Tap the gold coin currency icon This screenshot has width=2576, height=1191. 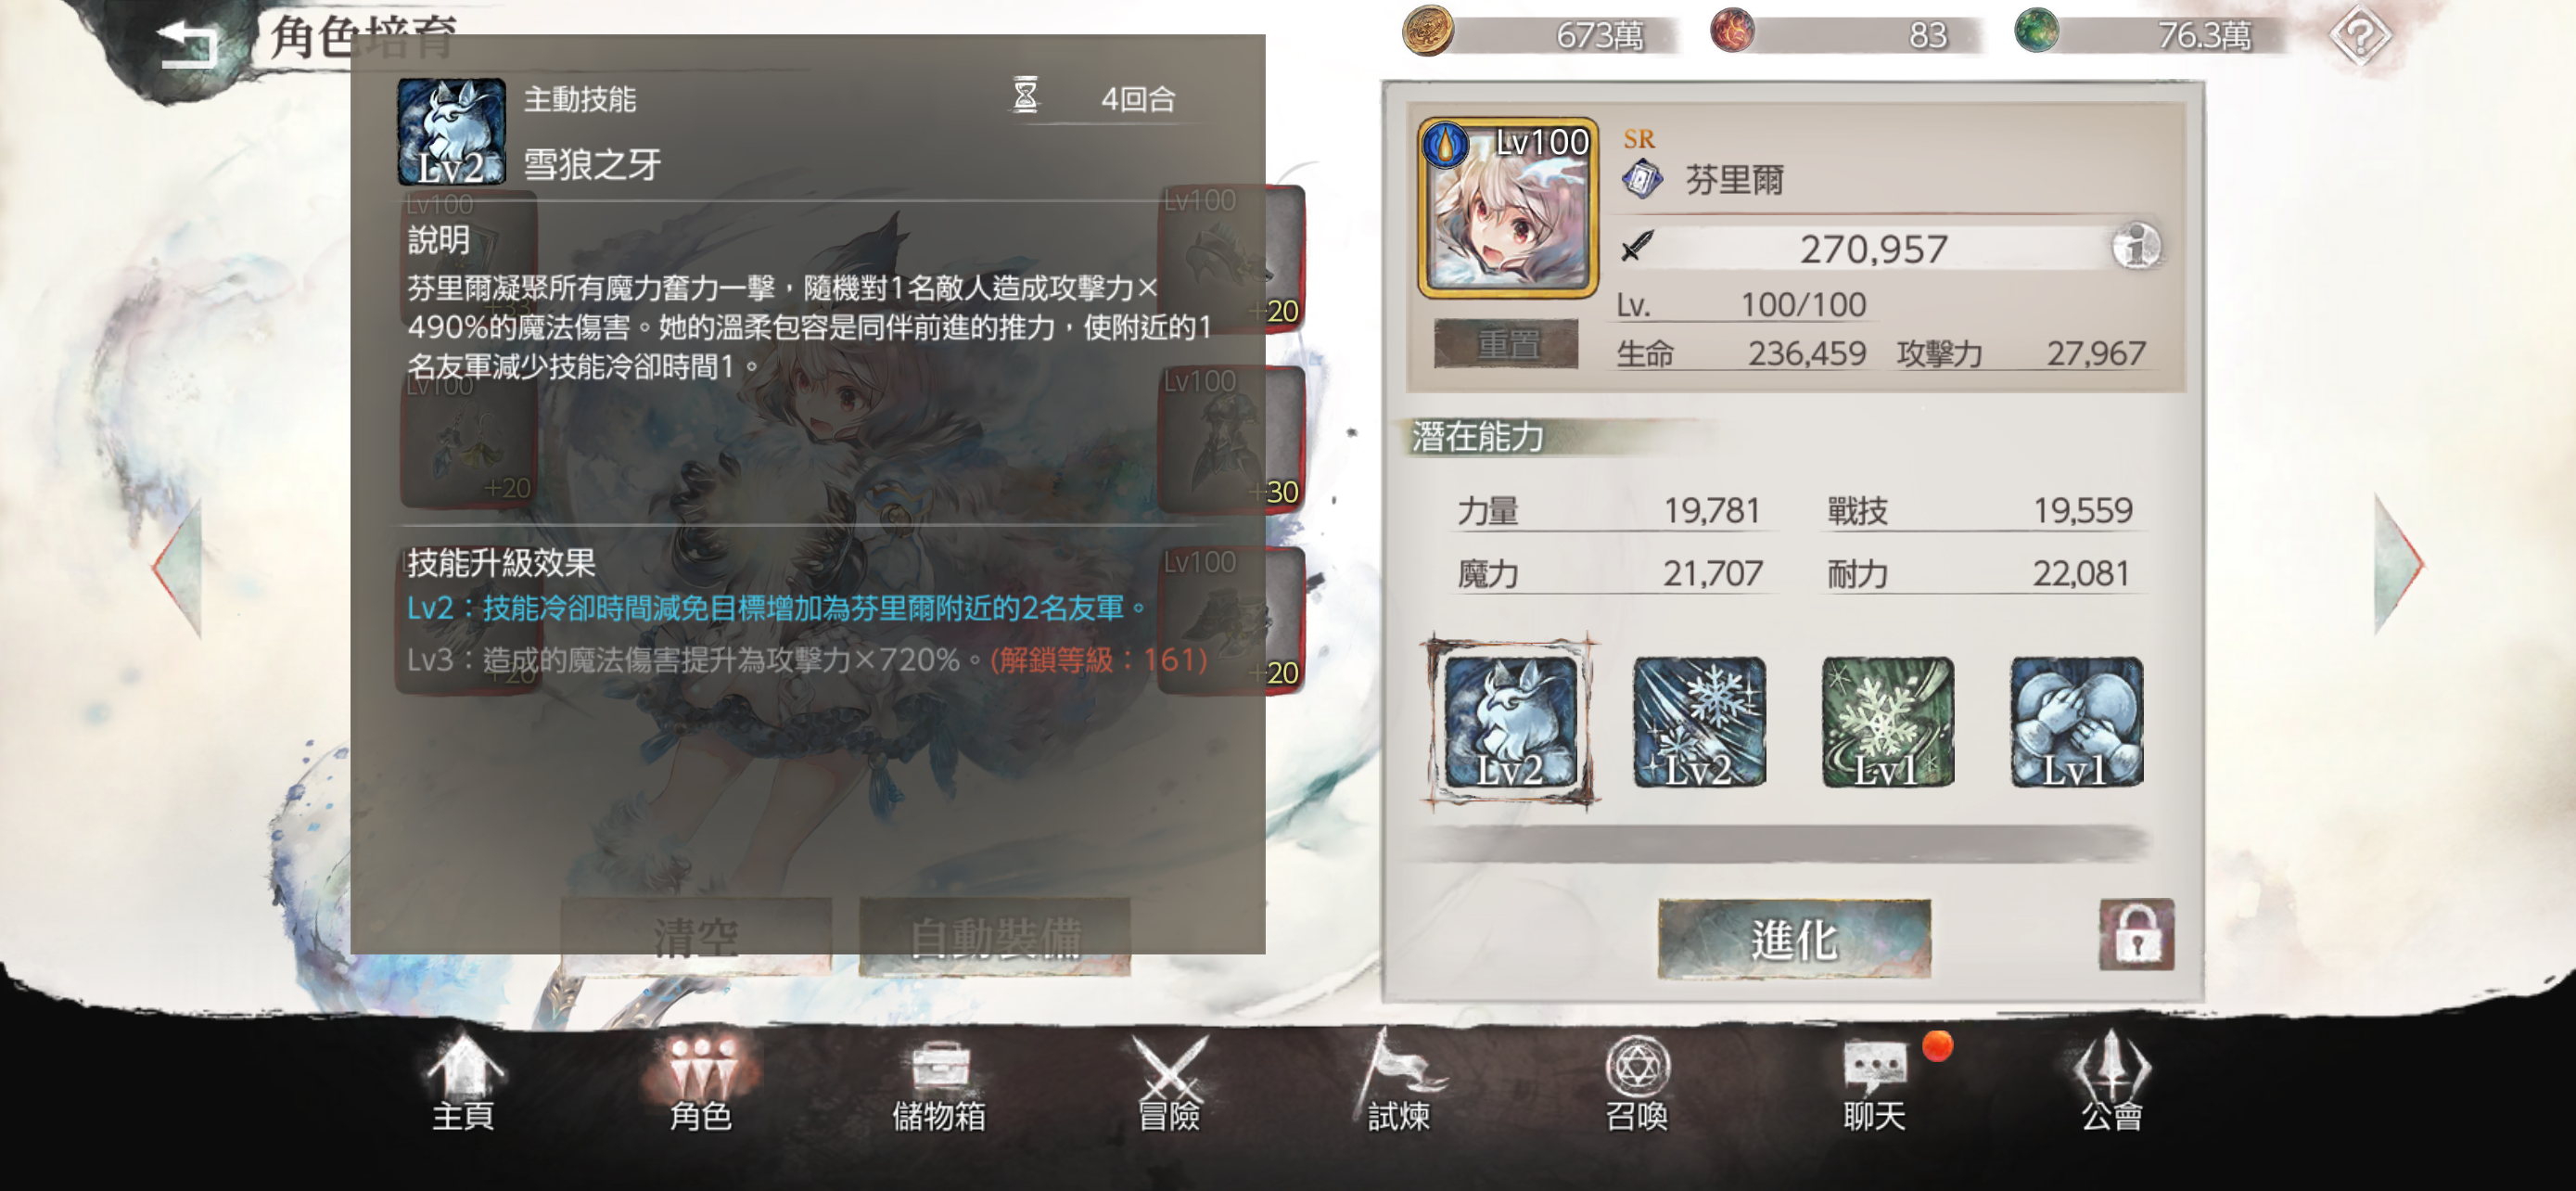pos(1427,31)
